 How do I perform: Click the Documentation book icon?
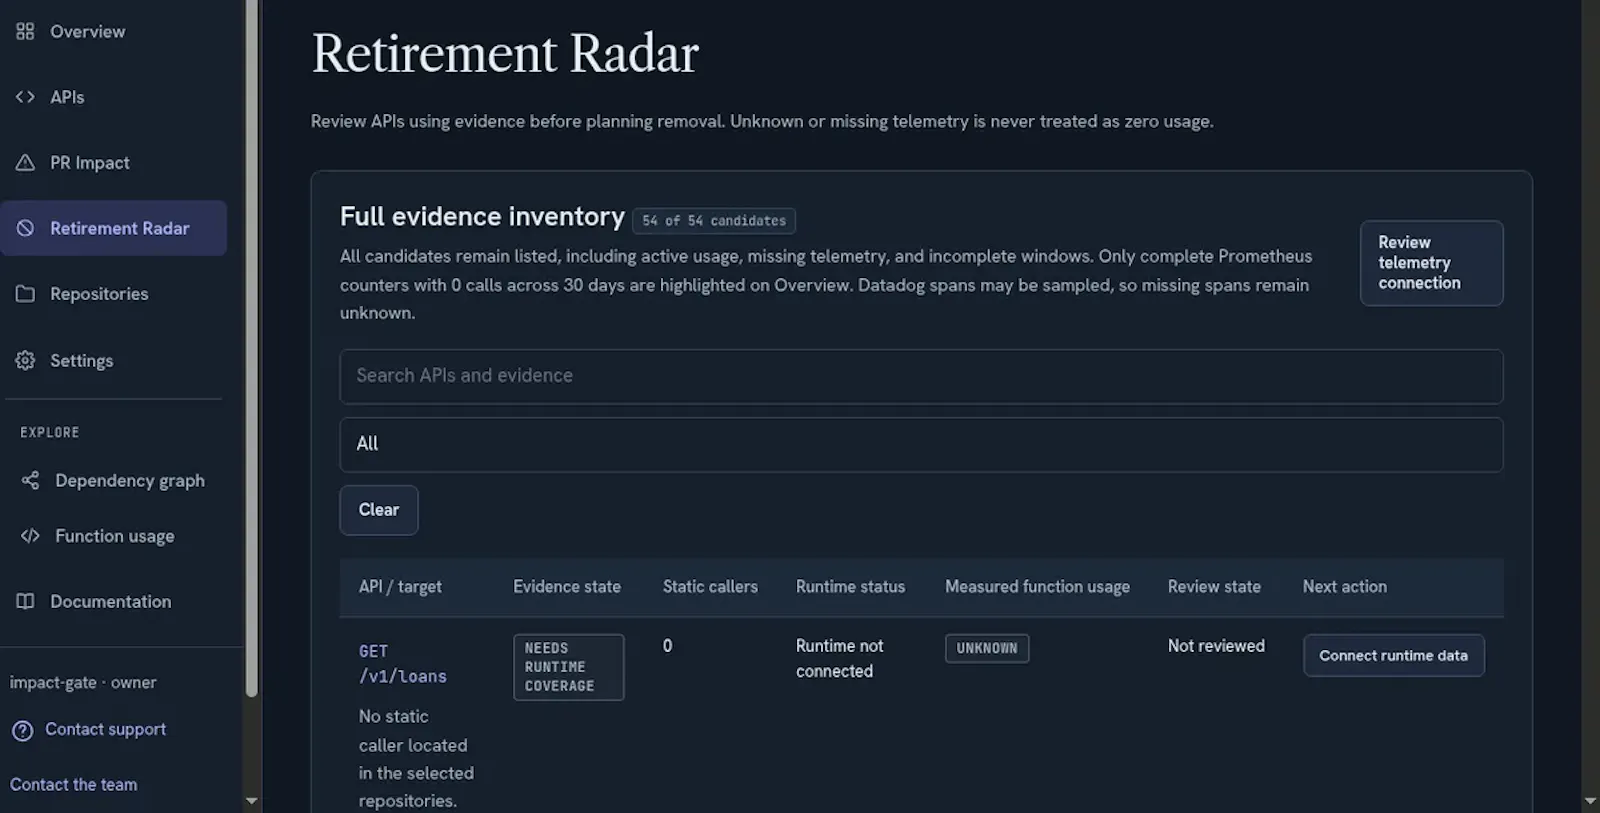click(x=25, y=601)
